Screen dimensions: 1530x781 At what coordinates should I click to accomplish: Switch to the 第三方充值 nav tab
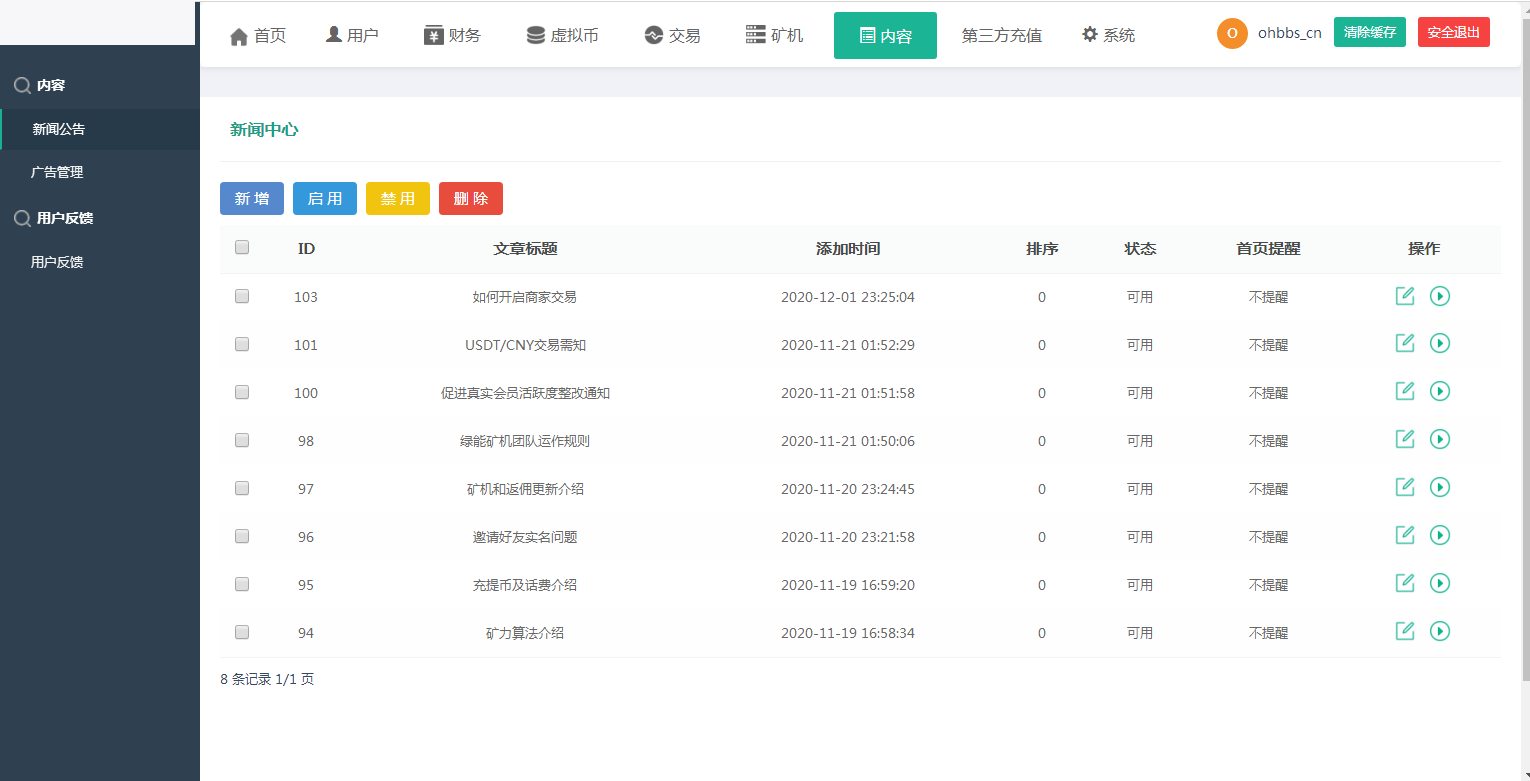pos(1002,34)
